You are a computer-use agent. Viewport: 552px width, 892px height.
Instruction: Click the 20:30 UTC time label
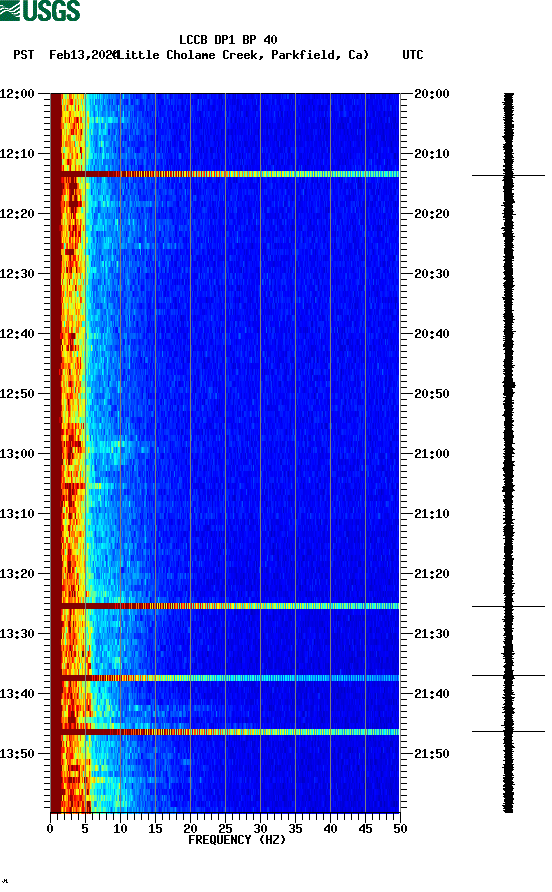click(432, 274)
